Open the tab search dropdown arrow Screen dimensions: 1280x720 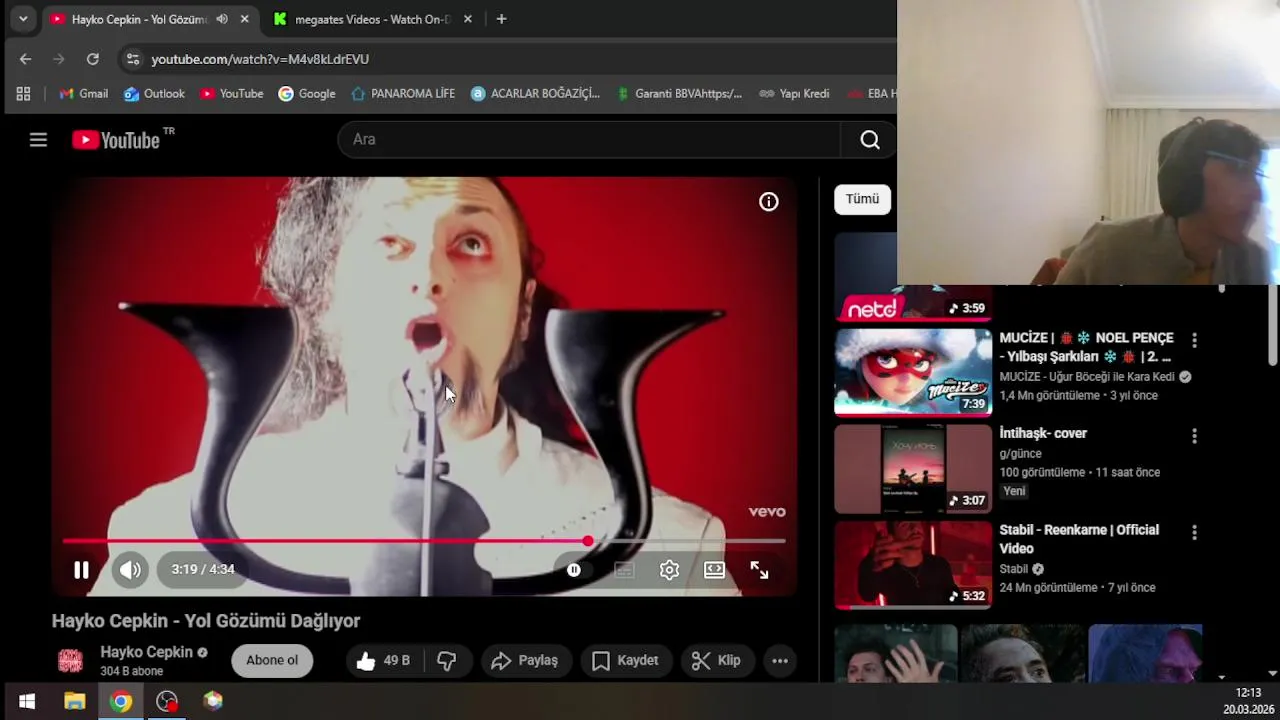click(23, 19)
